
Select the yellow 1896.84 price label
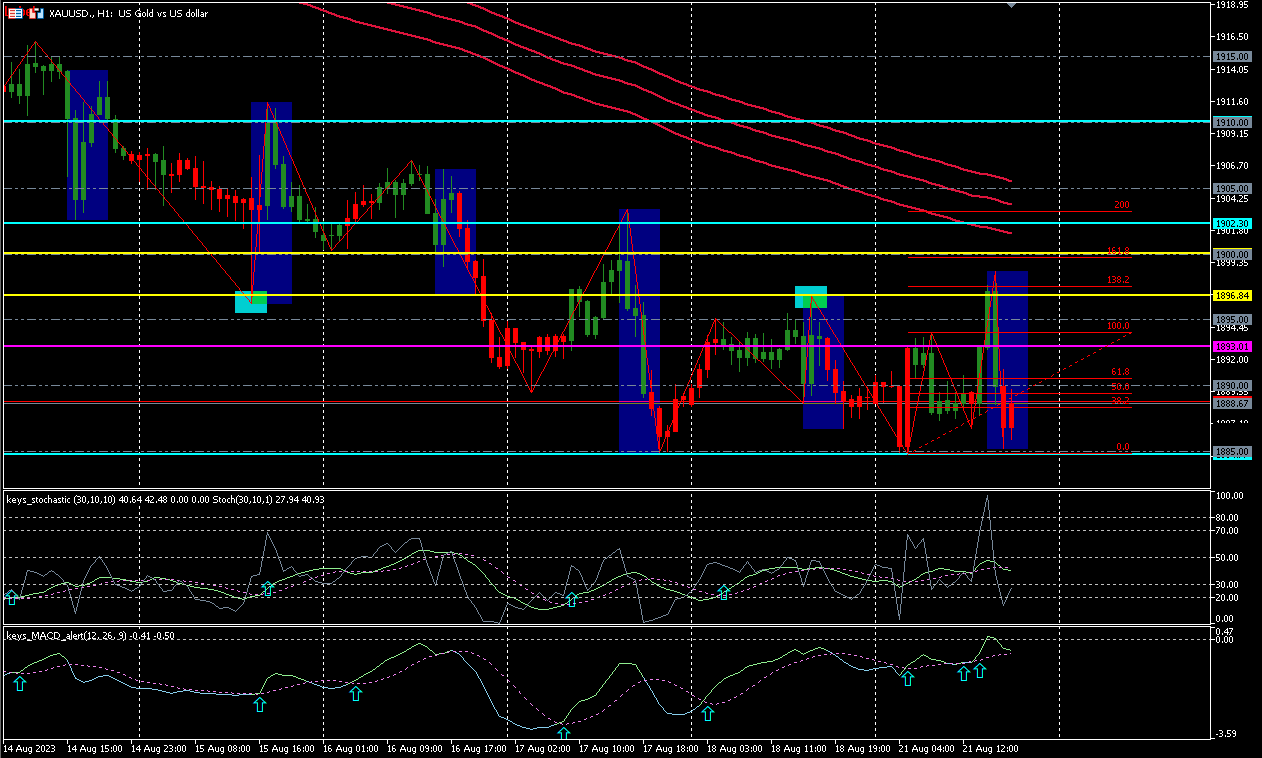1232,296
